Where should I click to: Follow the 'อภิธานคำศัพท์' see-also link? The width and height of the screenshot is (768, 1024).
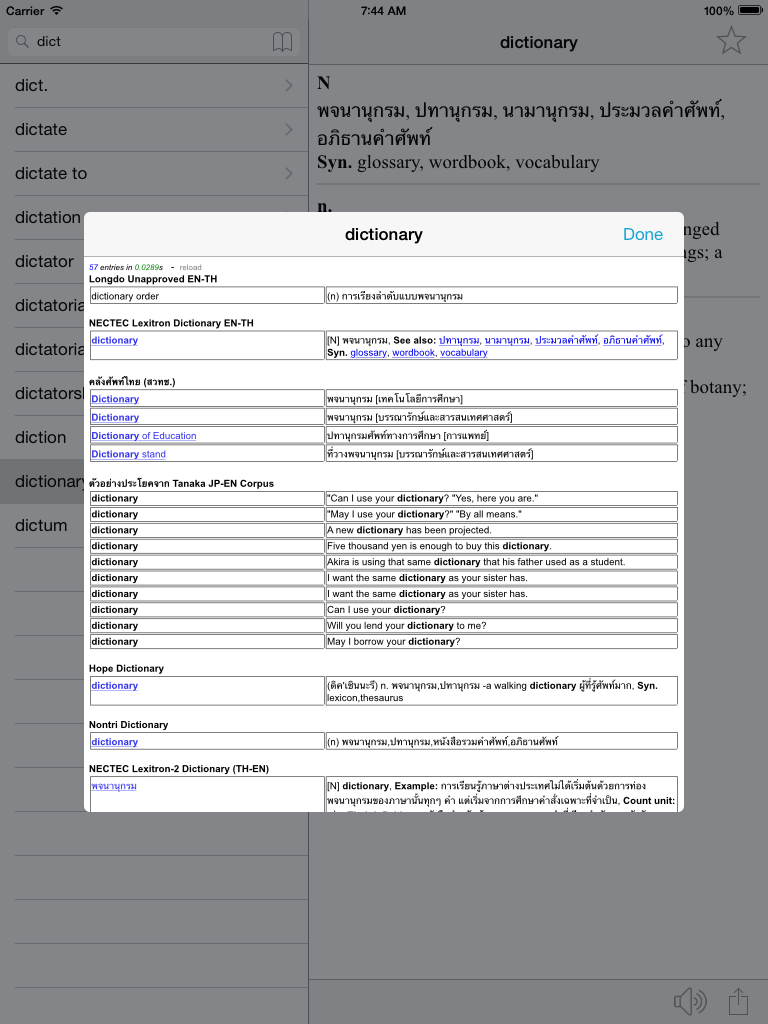point(632,340)
